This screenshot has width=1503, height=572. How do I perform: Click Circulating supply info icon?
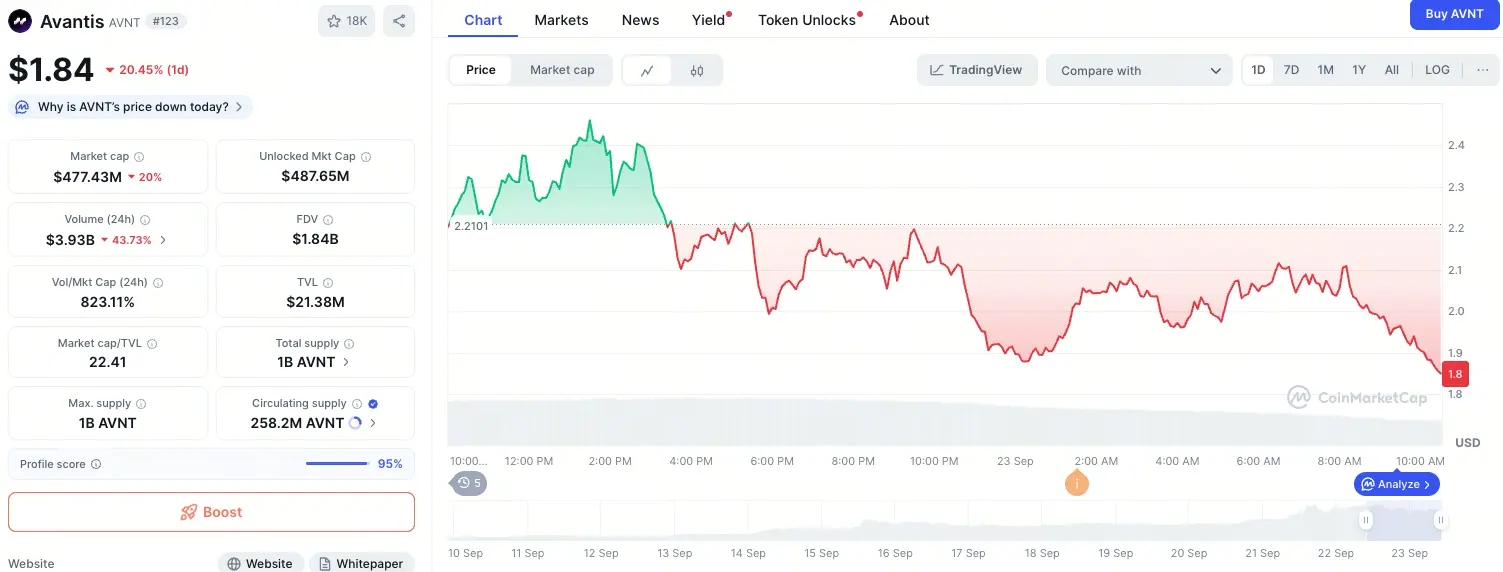pos(356,404)
